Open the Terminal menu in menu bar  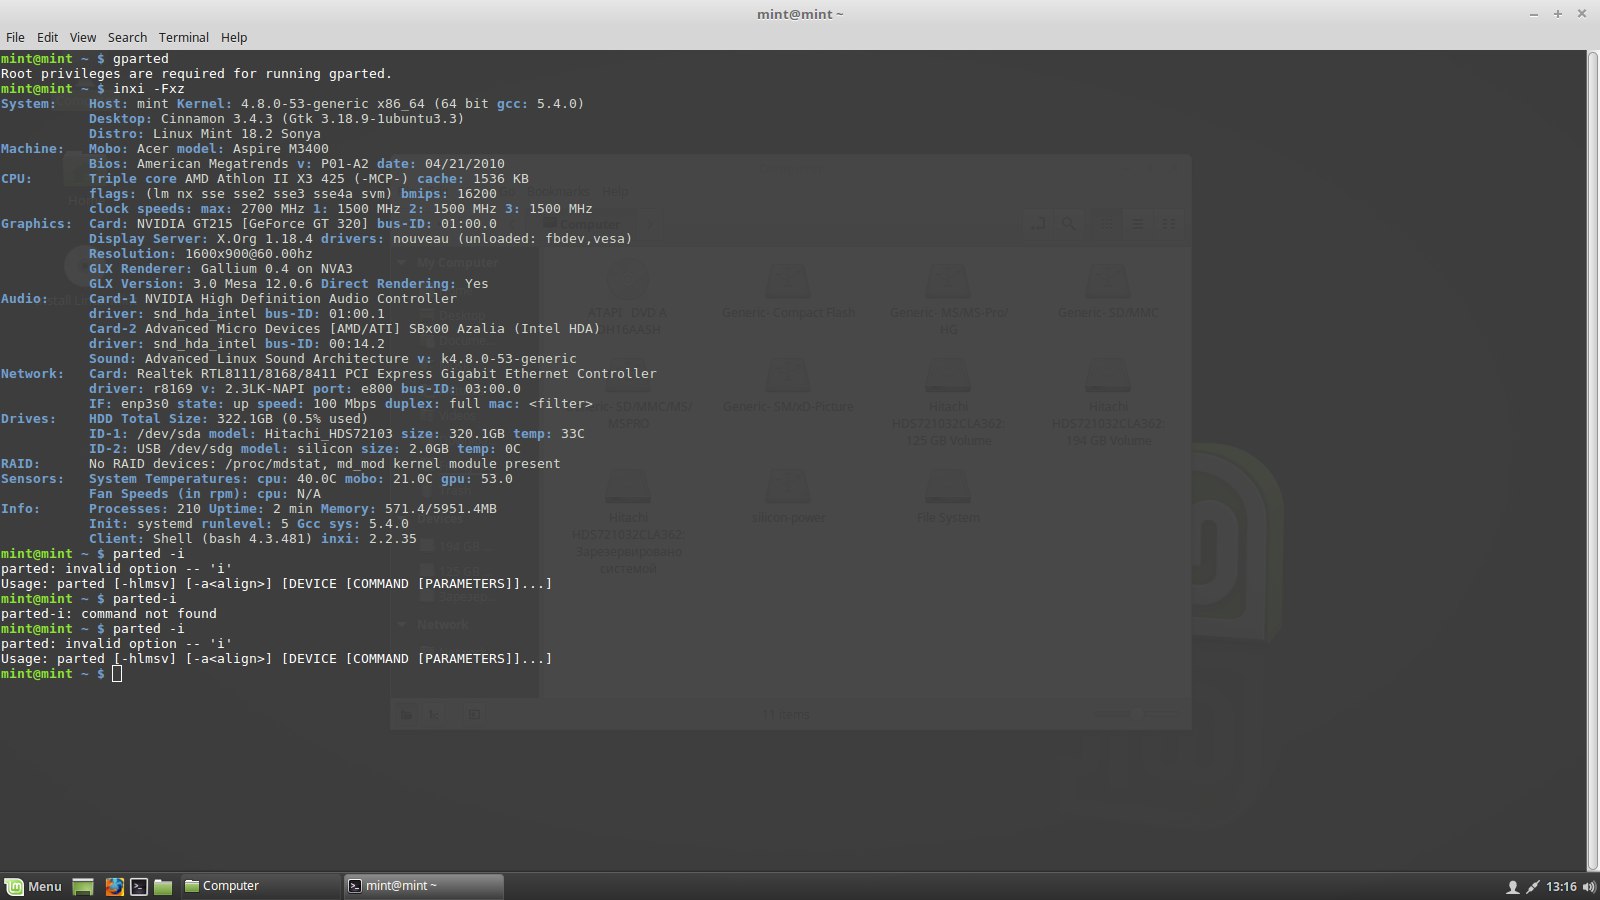click(x=183, y=37)
